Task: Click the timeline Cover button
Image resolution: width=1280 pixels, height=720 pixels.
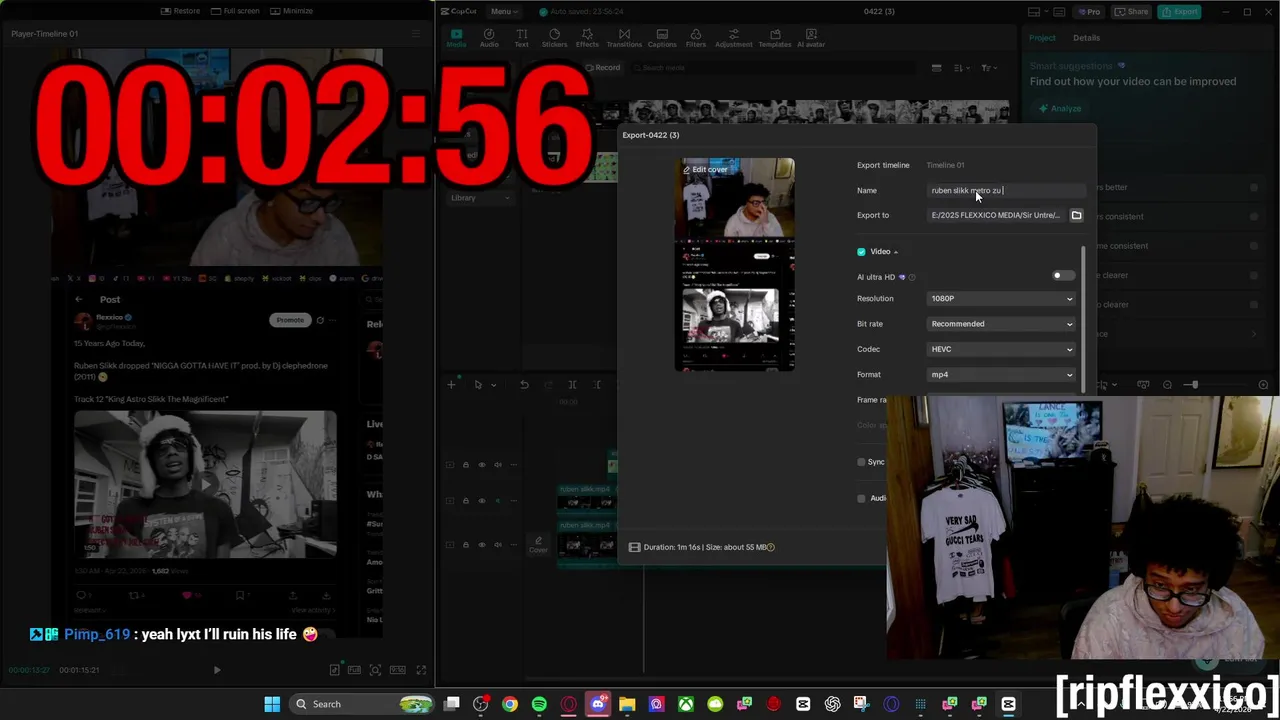Action: [538, 545]
